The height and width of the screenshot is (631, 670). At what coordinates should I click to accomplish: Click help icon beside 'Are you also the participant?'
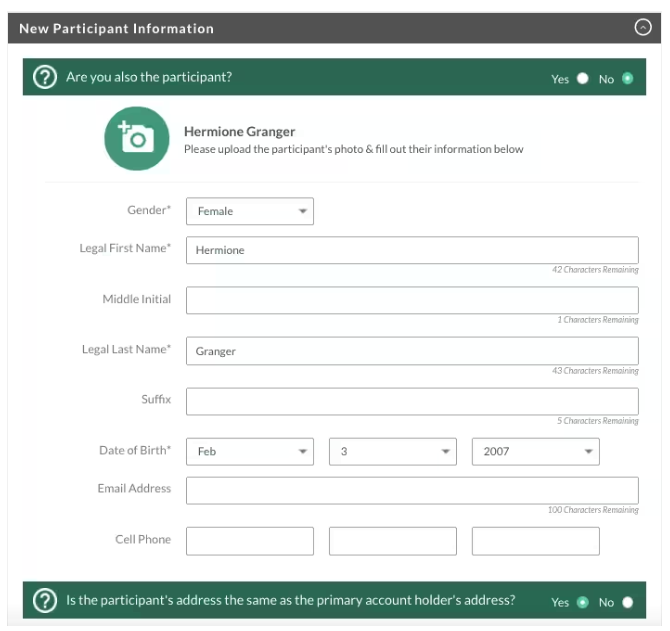[x=45, y=77]
